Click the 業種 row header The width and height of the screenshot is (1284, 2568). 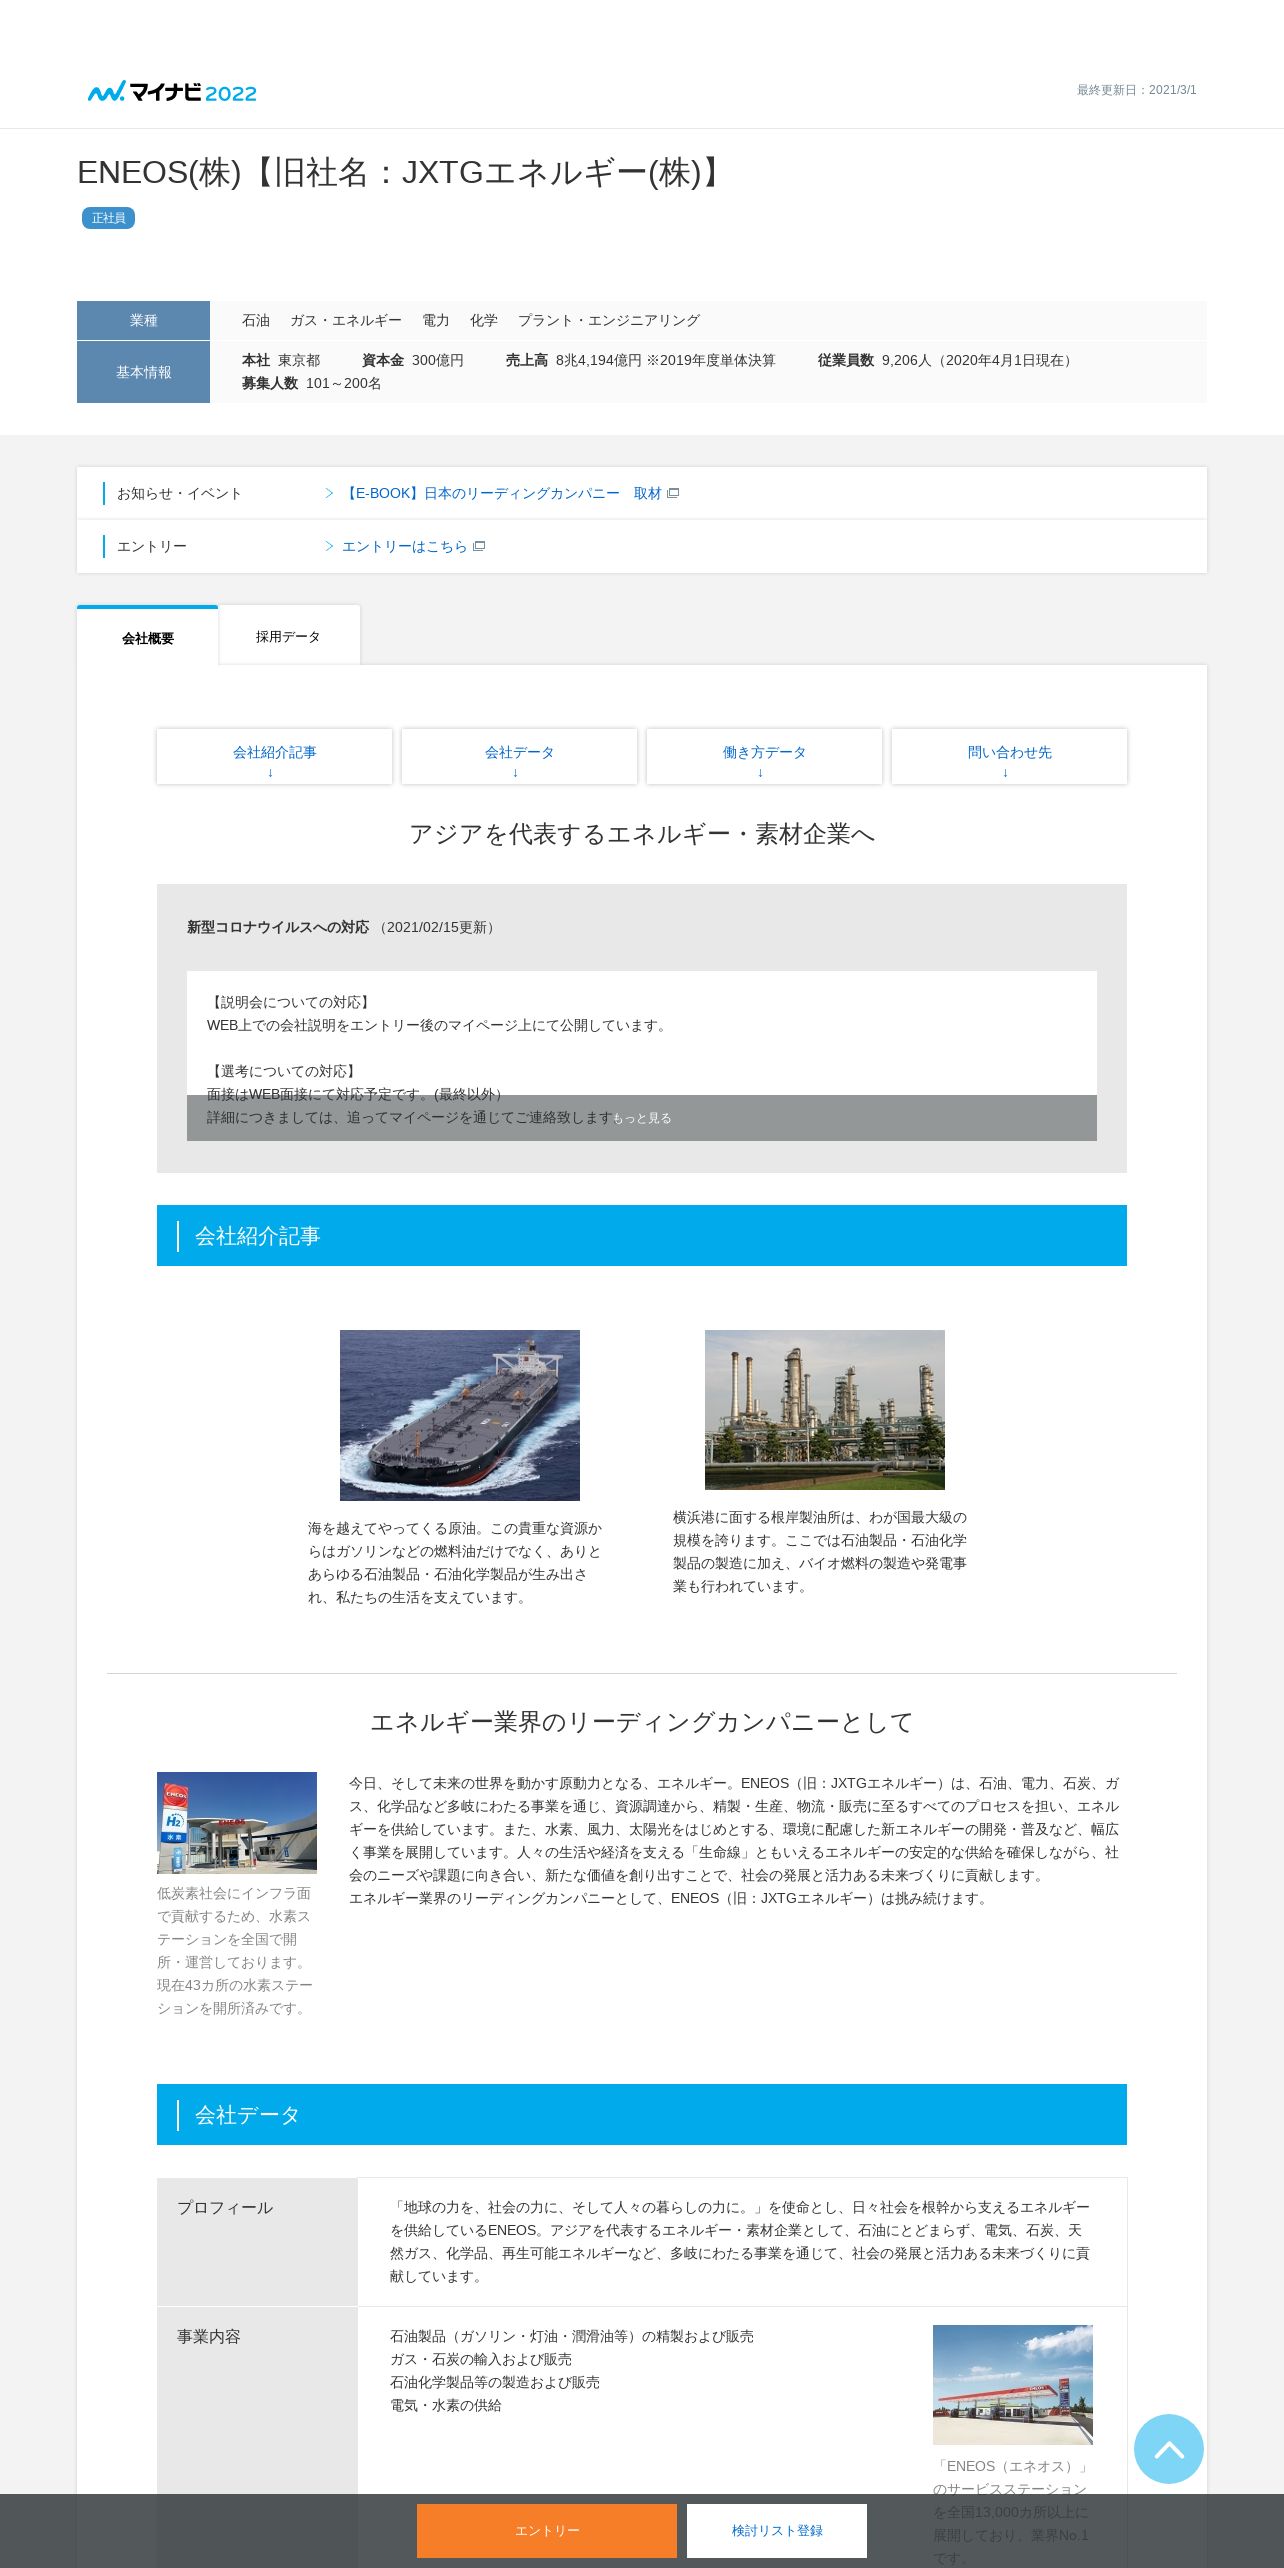(x=143, y=320)
